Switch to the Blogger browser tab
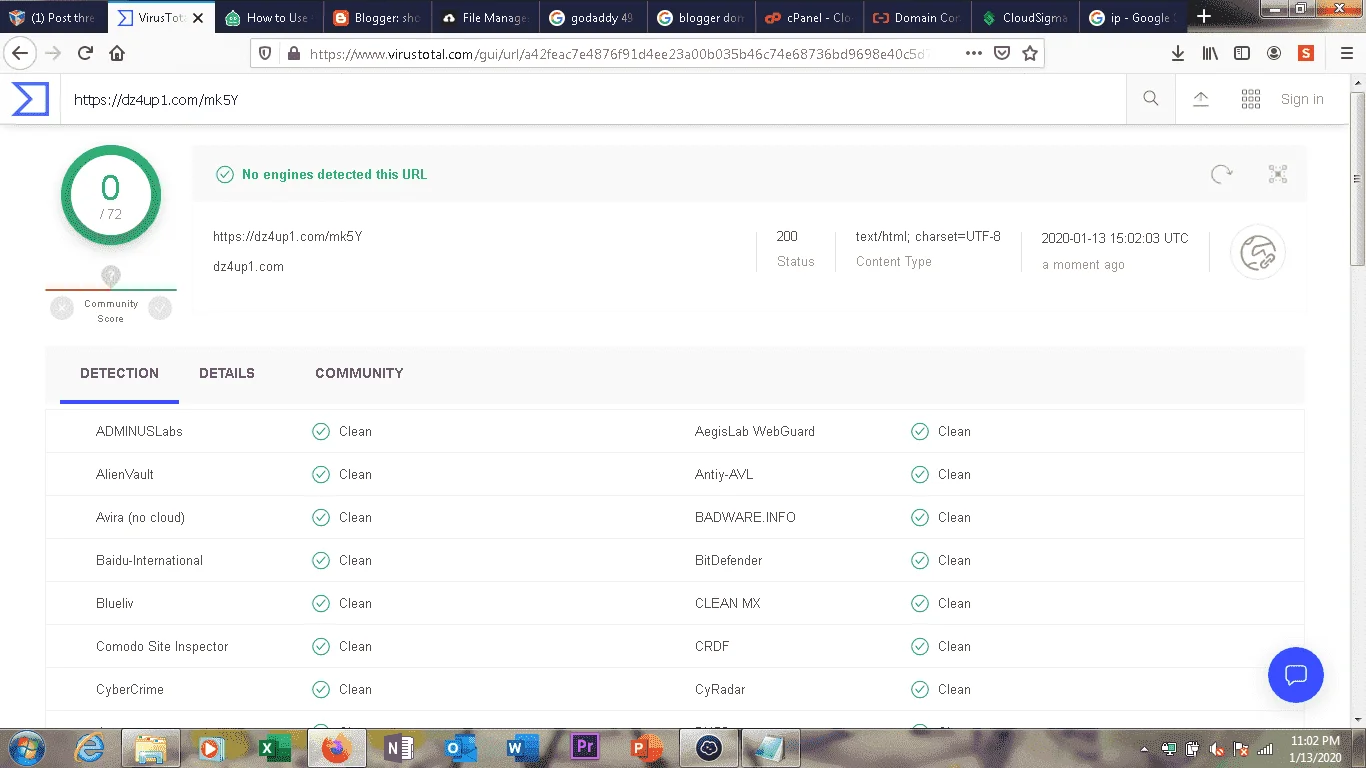 coord(376,18)
